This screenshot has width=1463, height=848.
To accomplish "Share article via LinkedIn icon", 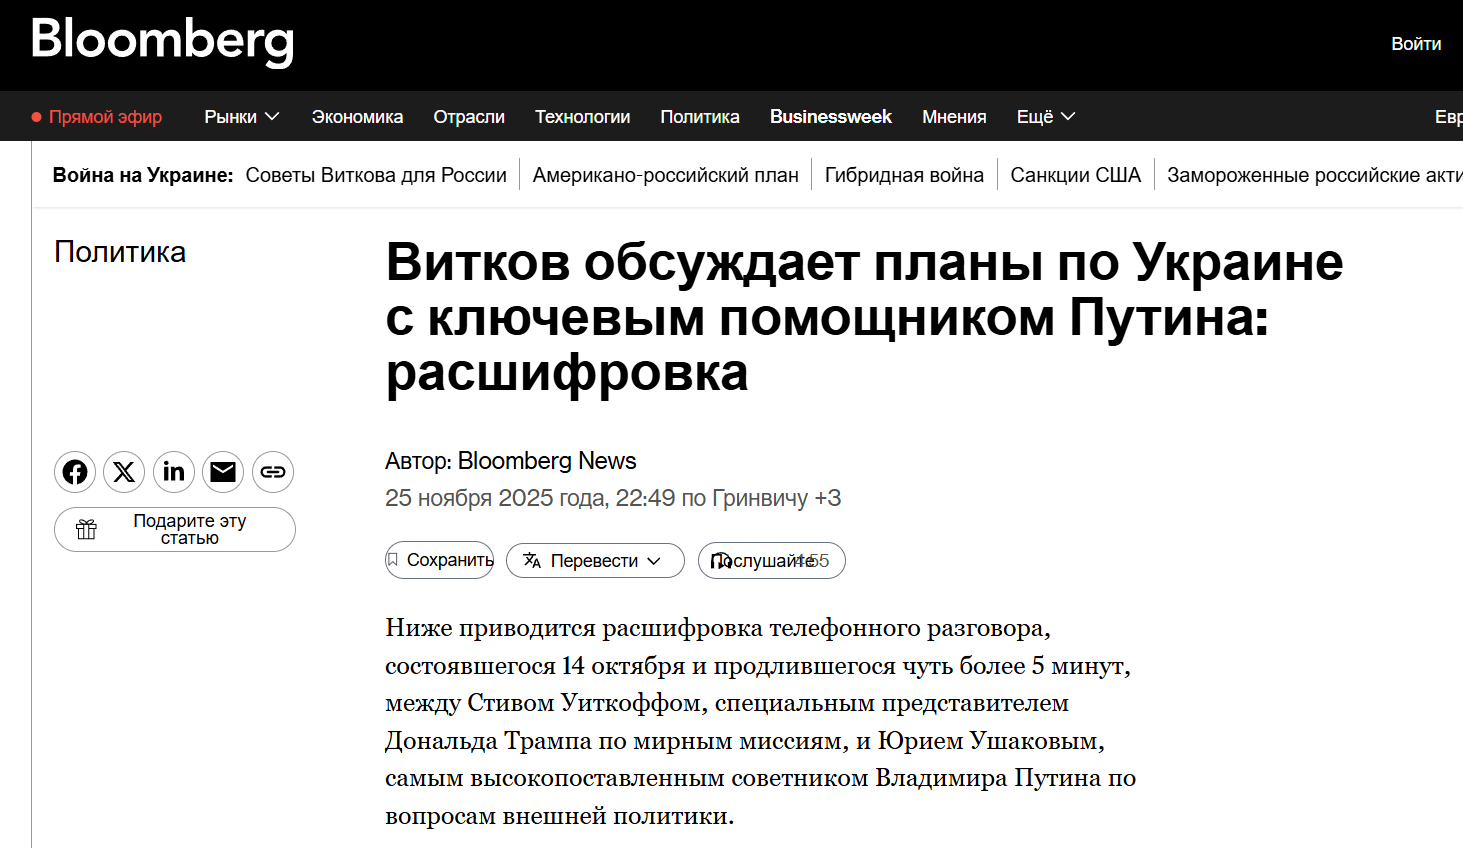I will (x=174, y=472).
